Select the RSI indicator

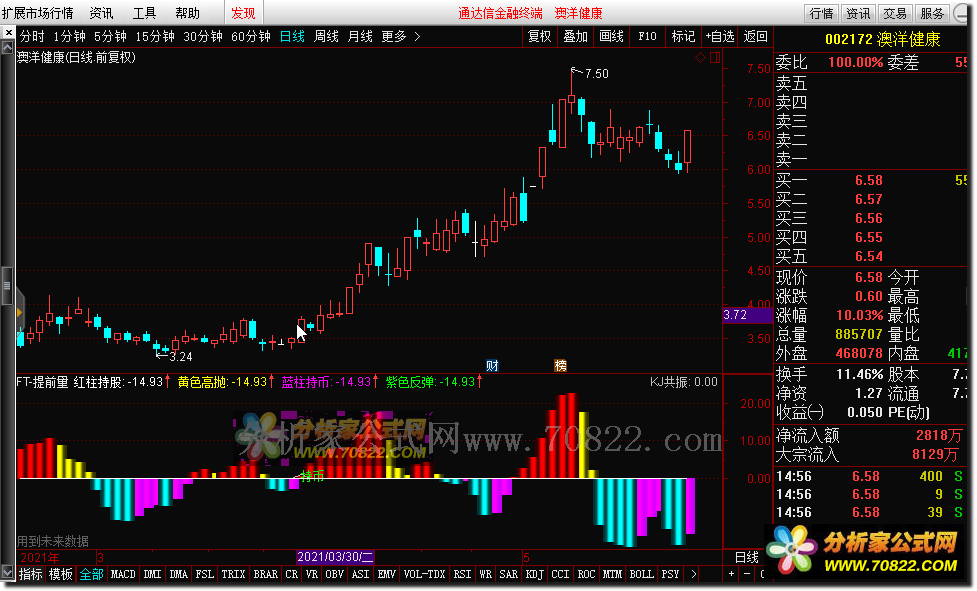462,574
